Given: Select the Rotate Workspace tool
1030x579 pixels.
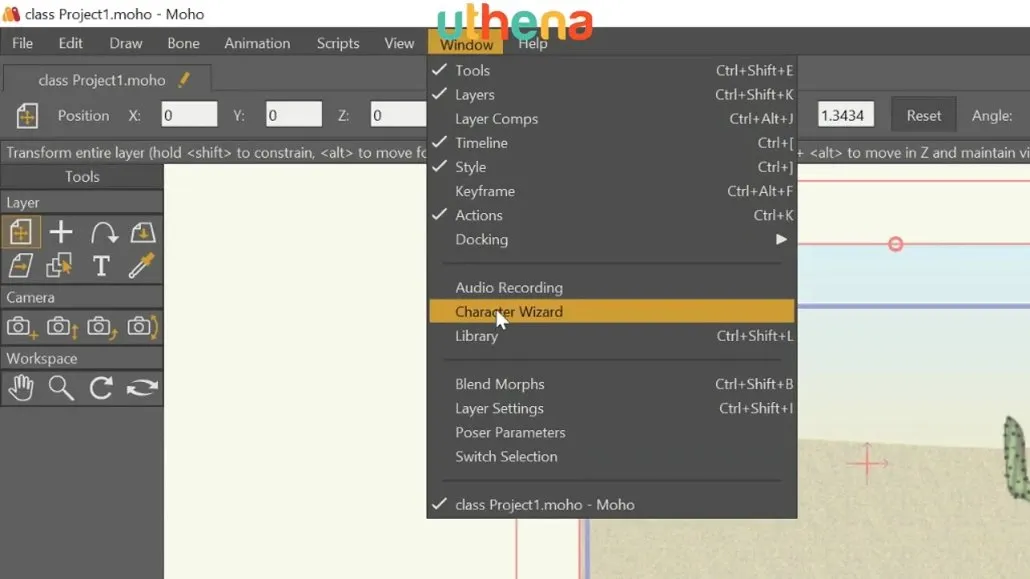Looking at the screenshot, I should tap(101, 388).
